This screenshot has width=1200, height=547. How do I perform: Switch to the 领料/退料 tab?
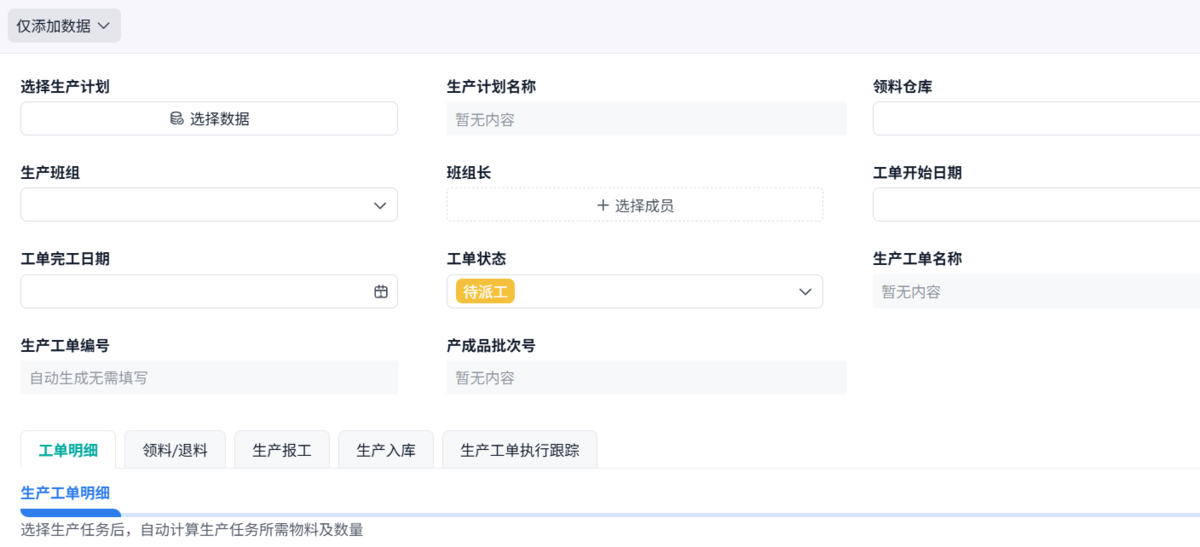click(175, 450)
